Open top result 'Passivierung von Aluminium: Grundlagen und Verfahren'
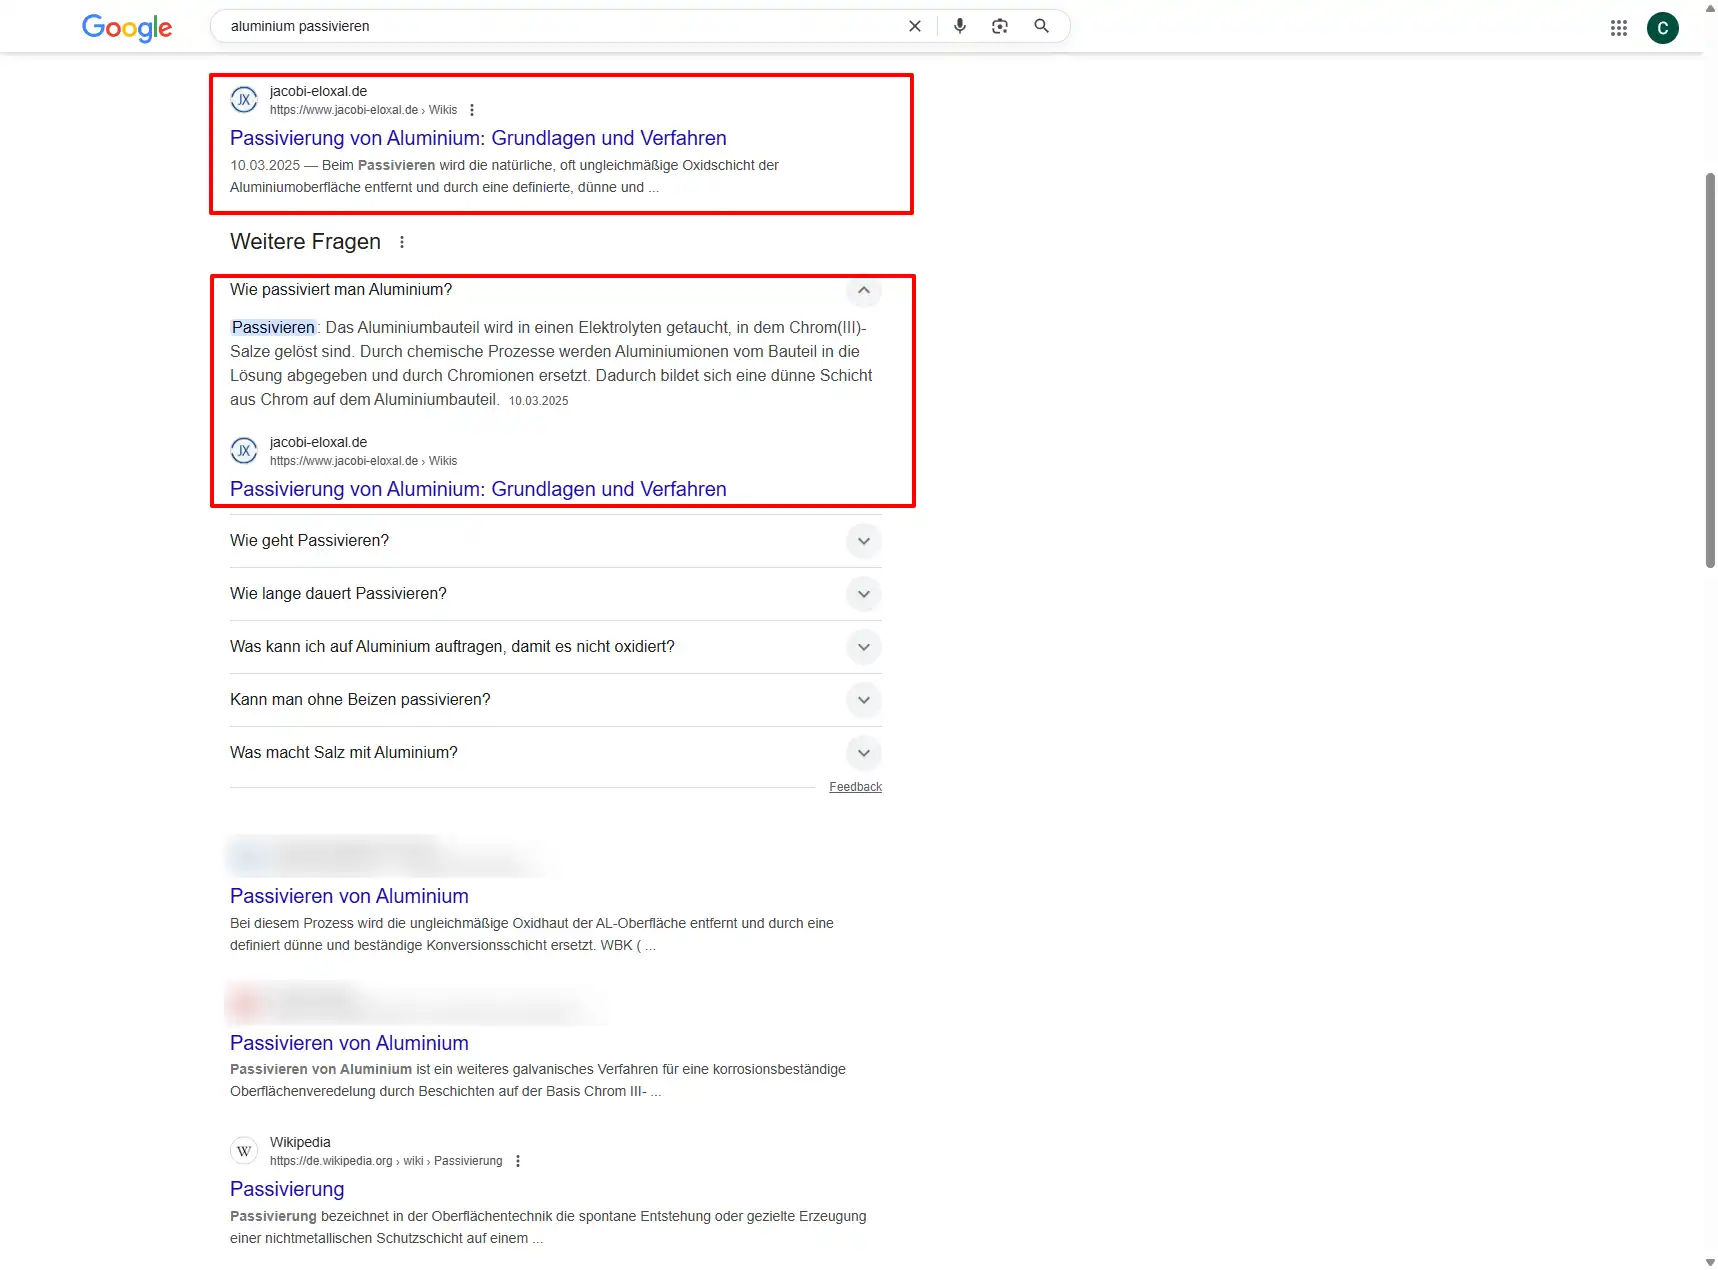The height and width of the screenshot is (1270, 1718). pyautogui.click(x=478, y=138)
